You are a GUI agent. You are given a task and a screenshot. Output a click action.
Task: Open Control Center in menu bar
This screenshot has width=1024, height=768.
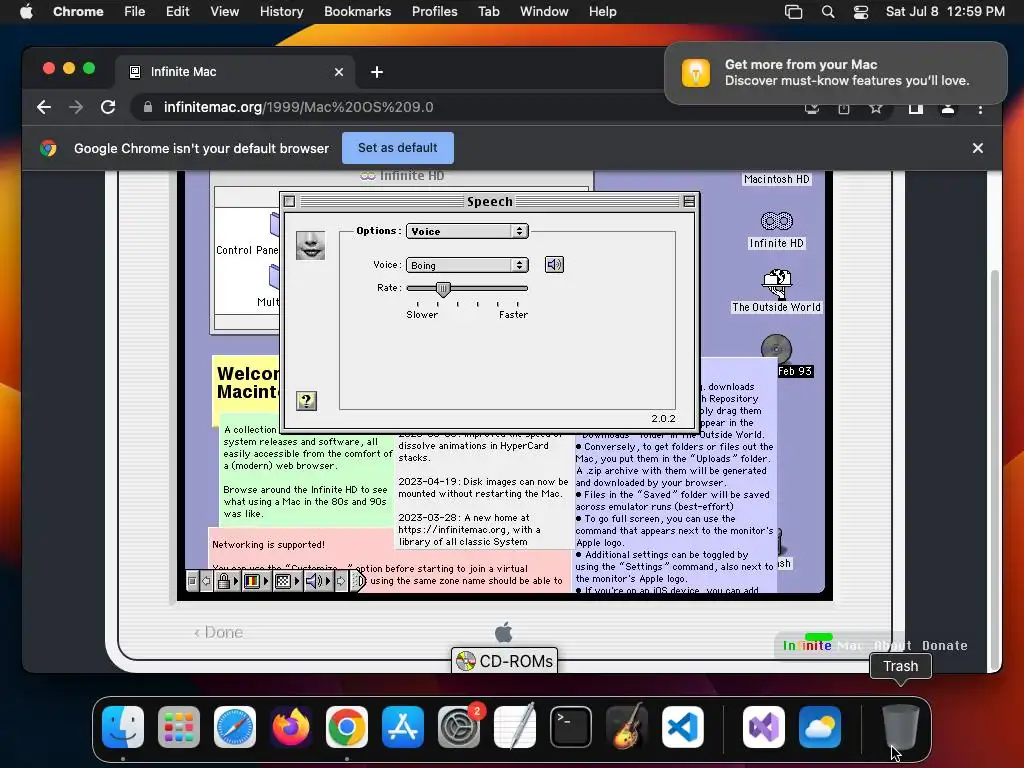(x=861, y=12)
